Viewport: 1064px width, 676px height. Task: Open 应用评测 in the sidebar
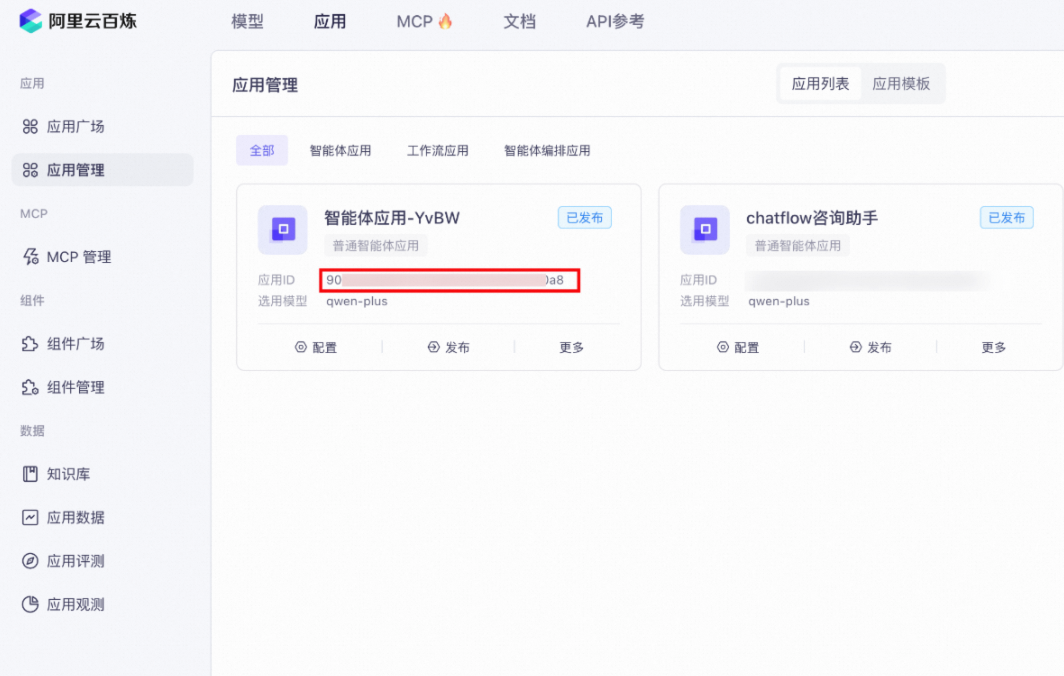pos(75,561)
